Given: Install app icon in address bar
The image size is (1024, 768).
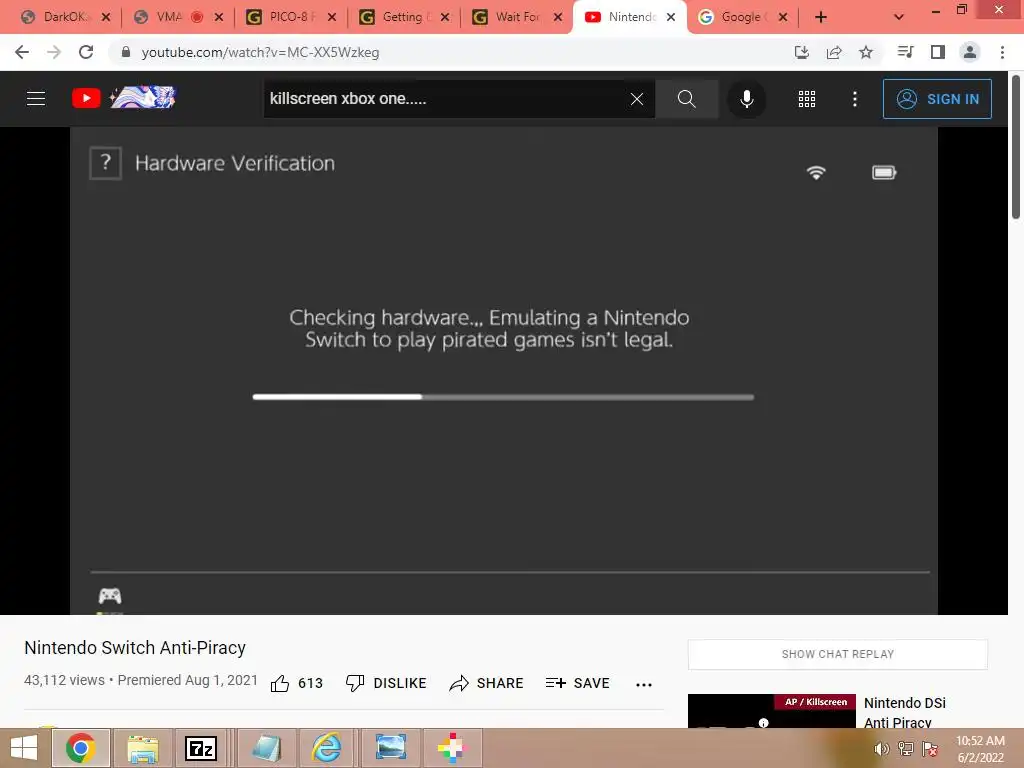Looking at the screenshot, I should tap(801, 52).
